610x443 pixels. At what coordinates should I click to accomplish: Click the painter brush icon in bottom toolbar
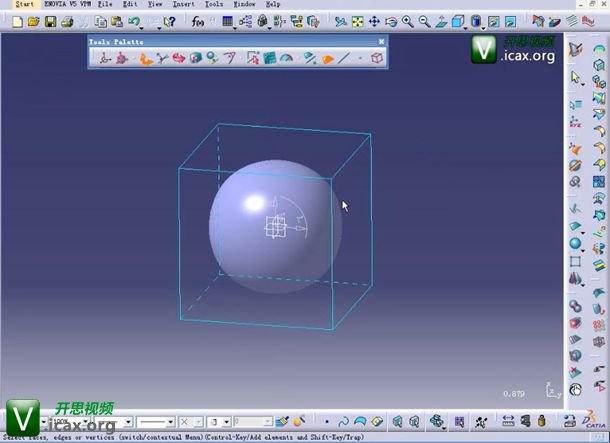click(x=283, y=422)
